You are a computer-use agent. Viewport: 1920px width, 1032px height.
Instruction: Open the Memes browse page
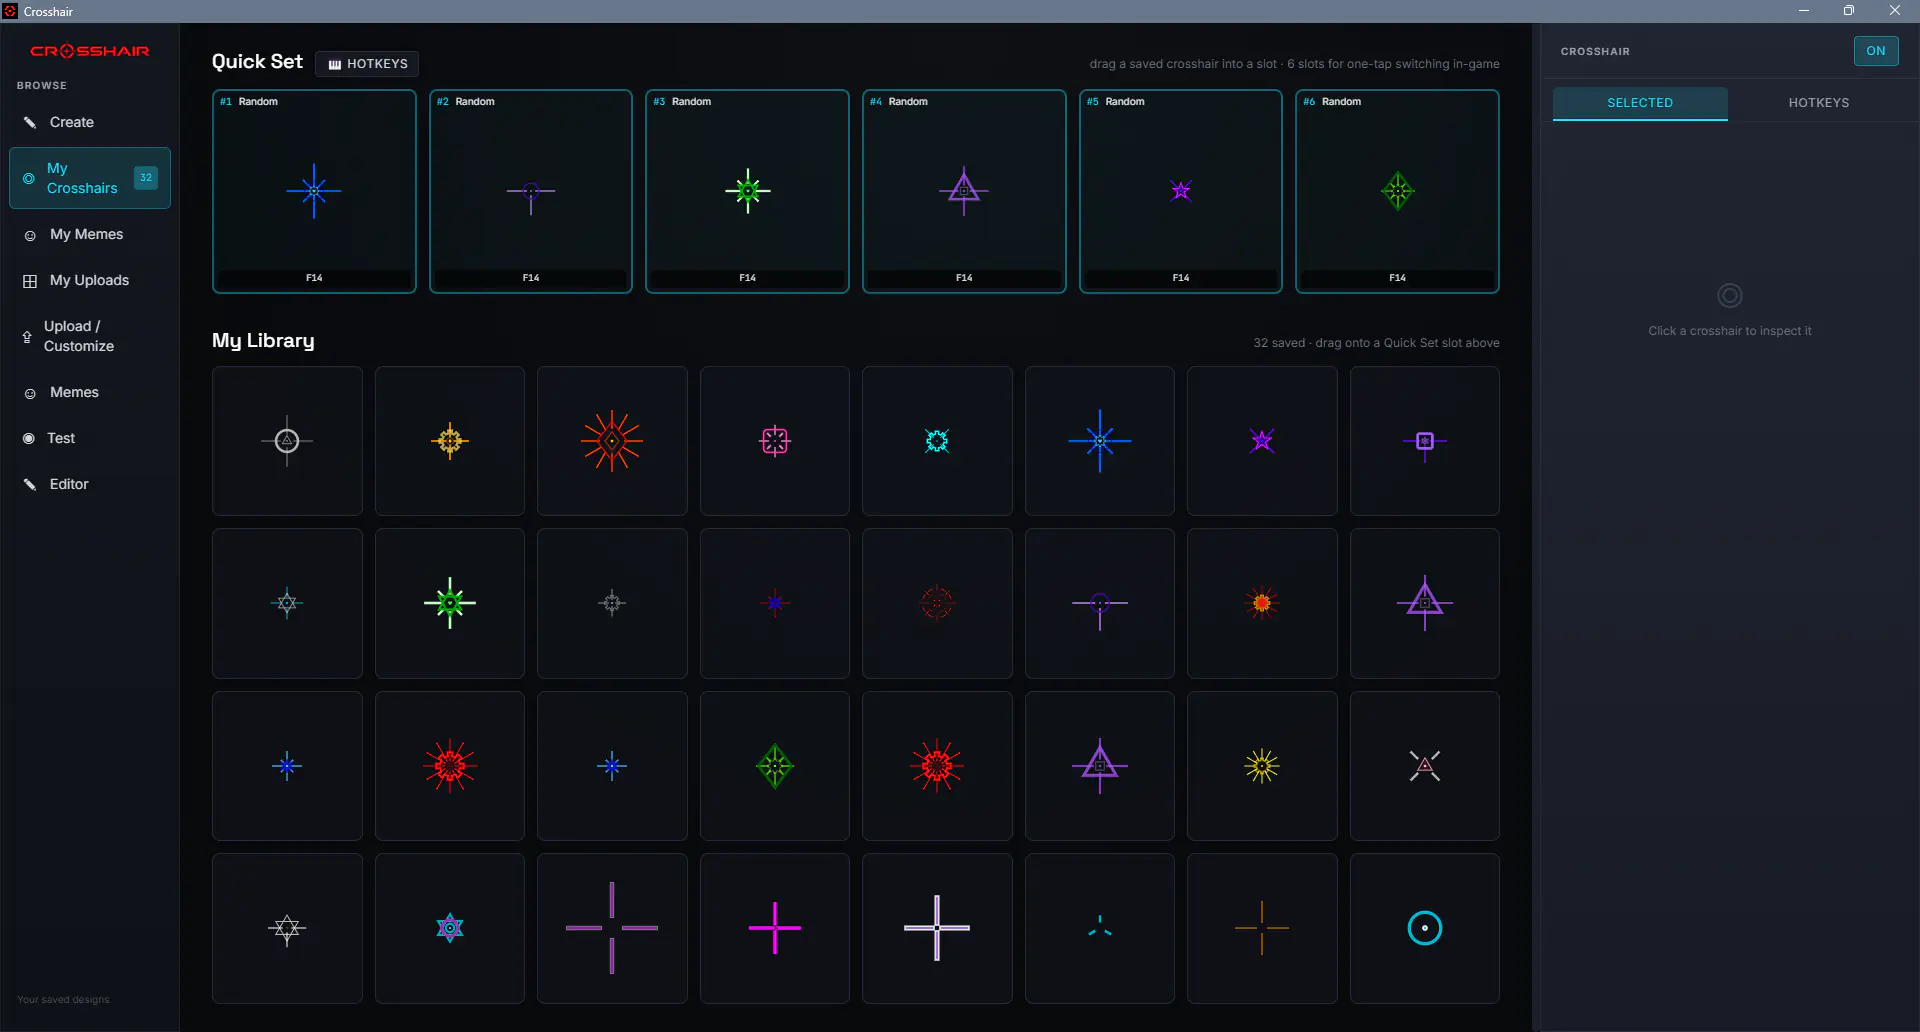[x=90, y=392]
